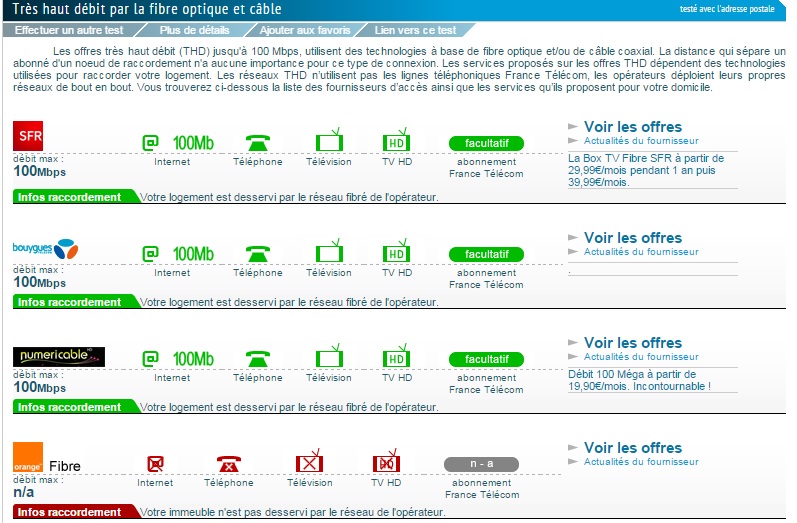Click Orange row crossed-out TV HD icon
The image size is (797, 523).
(x=386, y=460)
